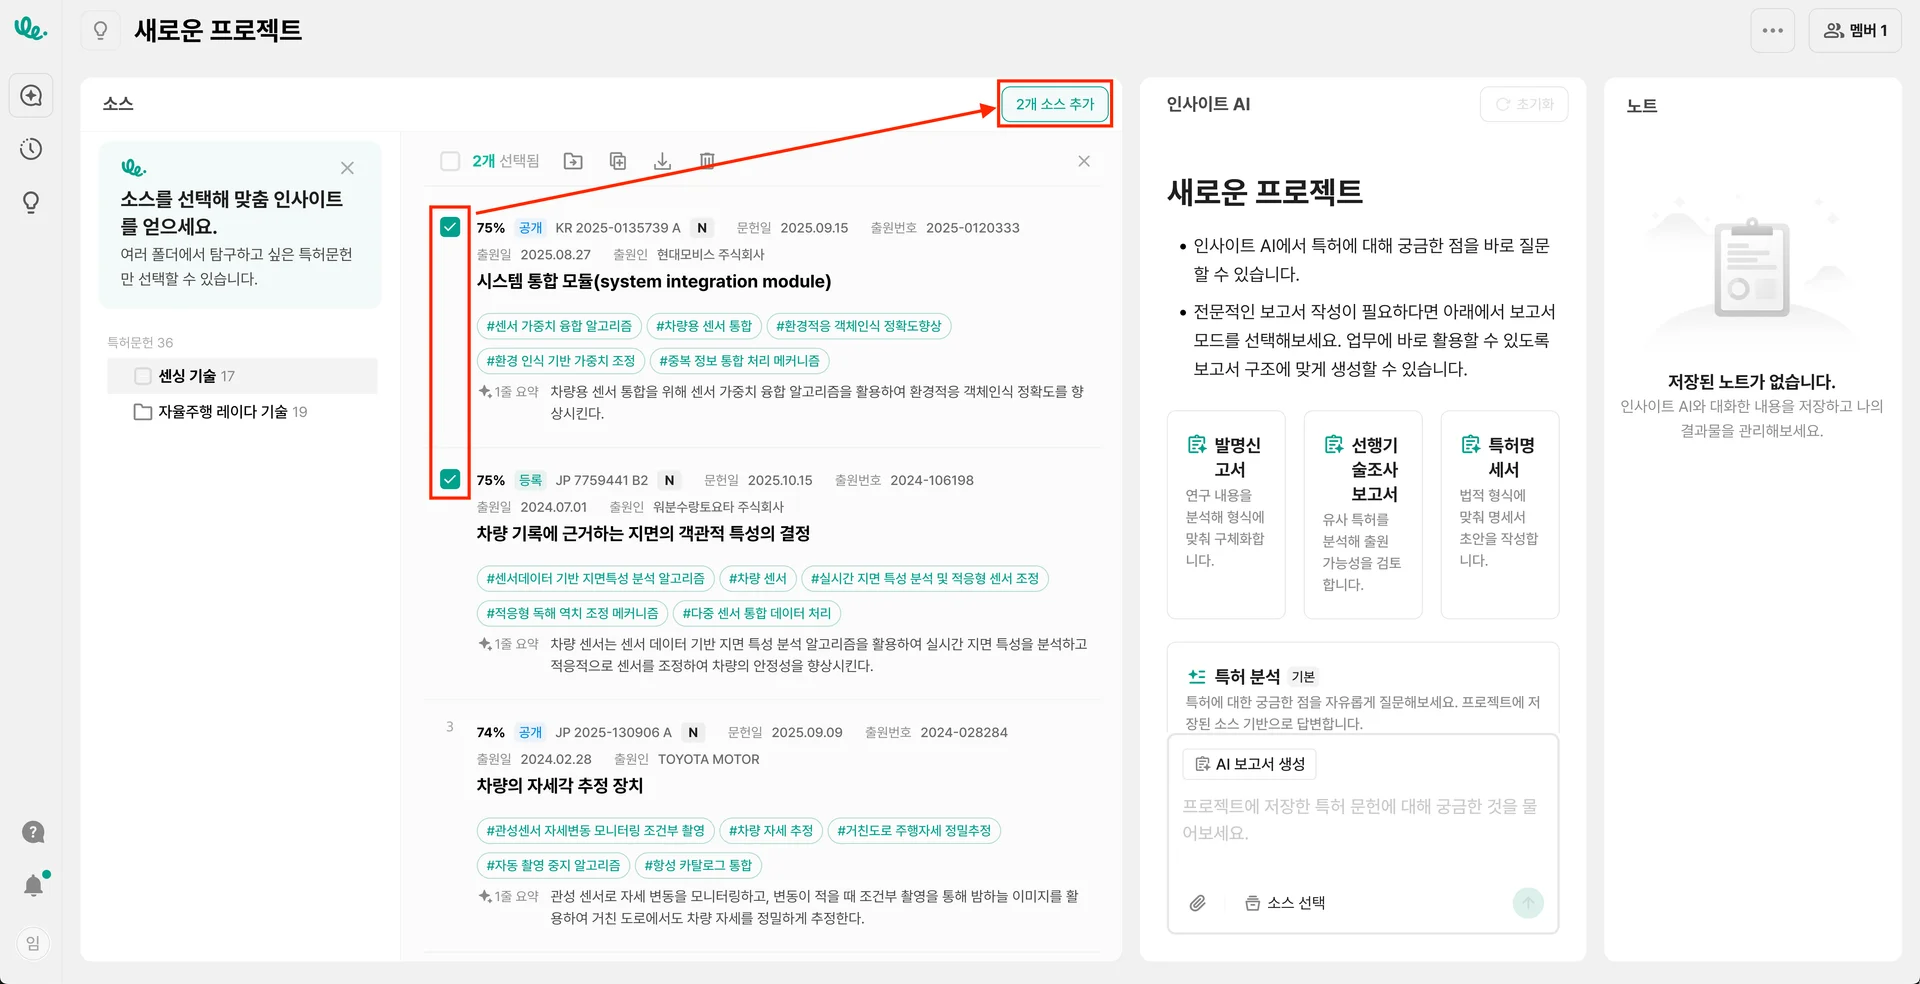Viewport: 1920px width, 984px height.
Task: Click the 2개 소스 추가 button
Action: pos(1055,104)
